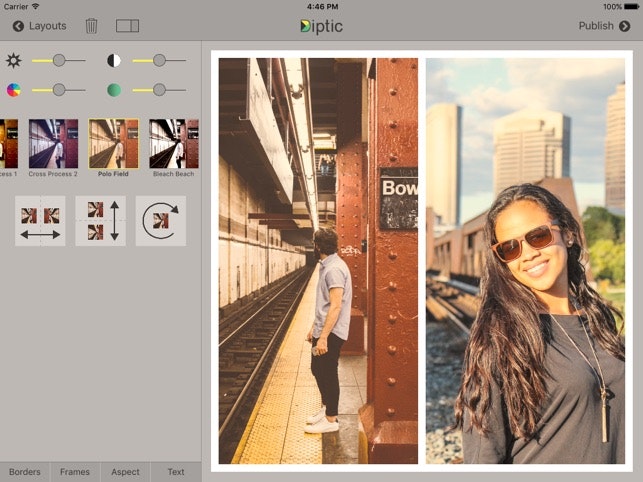Click the brightness sun icon
643x482 pixels.
click(x=13, y=61)
